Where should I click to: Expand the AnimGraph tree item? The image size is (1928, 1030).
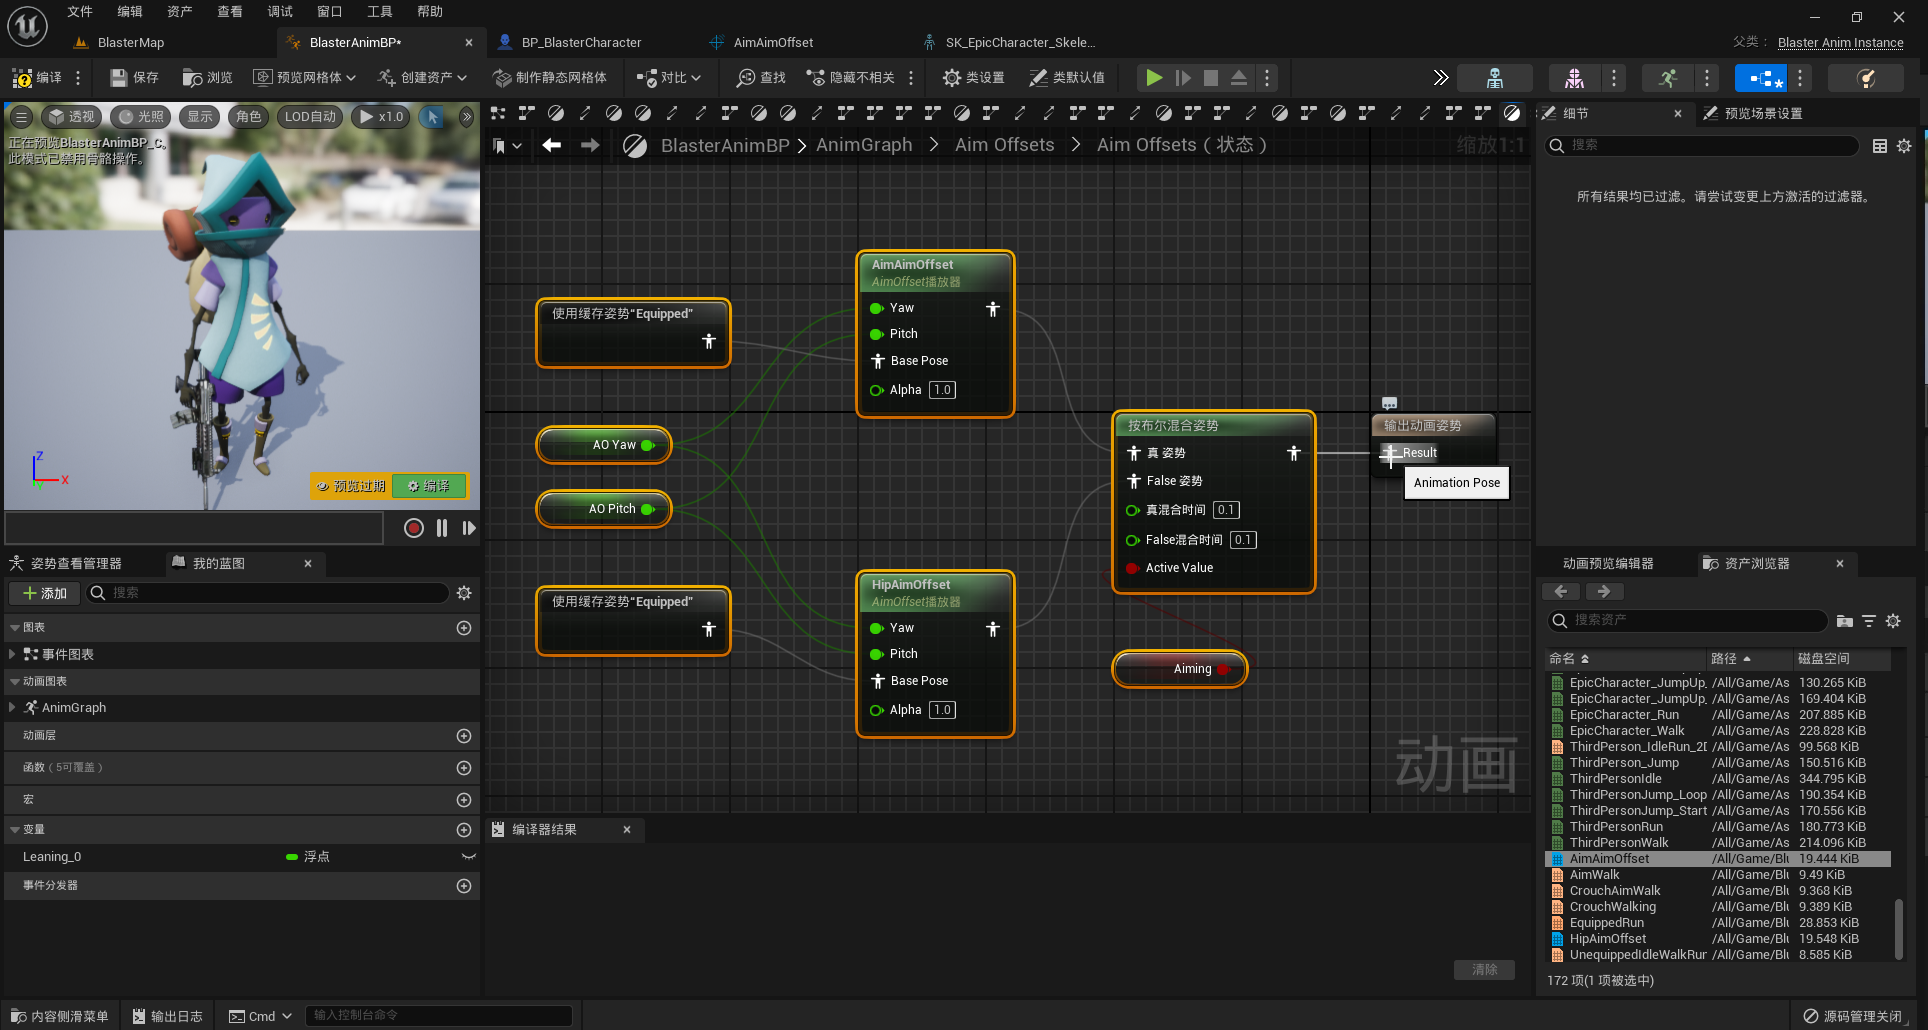(x=12, y=707)
